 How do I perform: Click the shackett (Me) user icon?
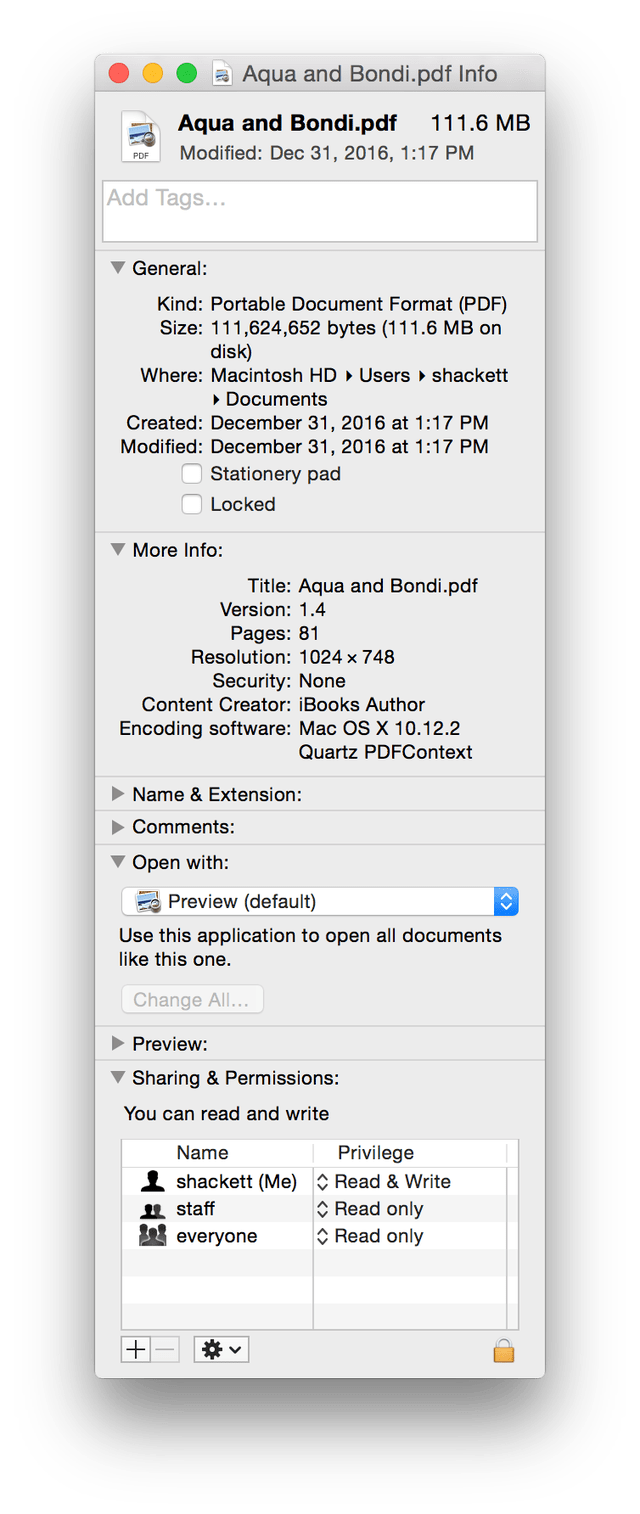tap(152, 1181)
